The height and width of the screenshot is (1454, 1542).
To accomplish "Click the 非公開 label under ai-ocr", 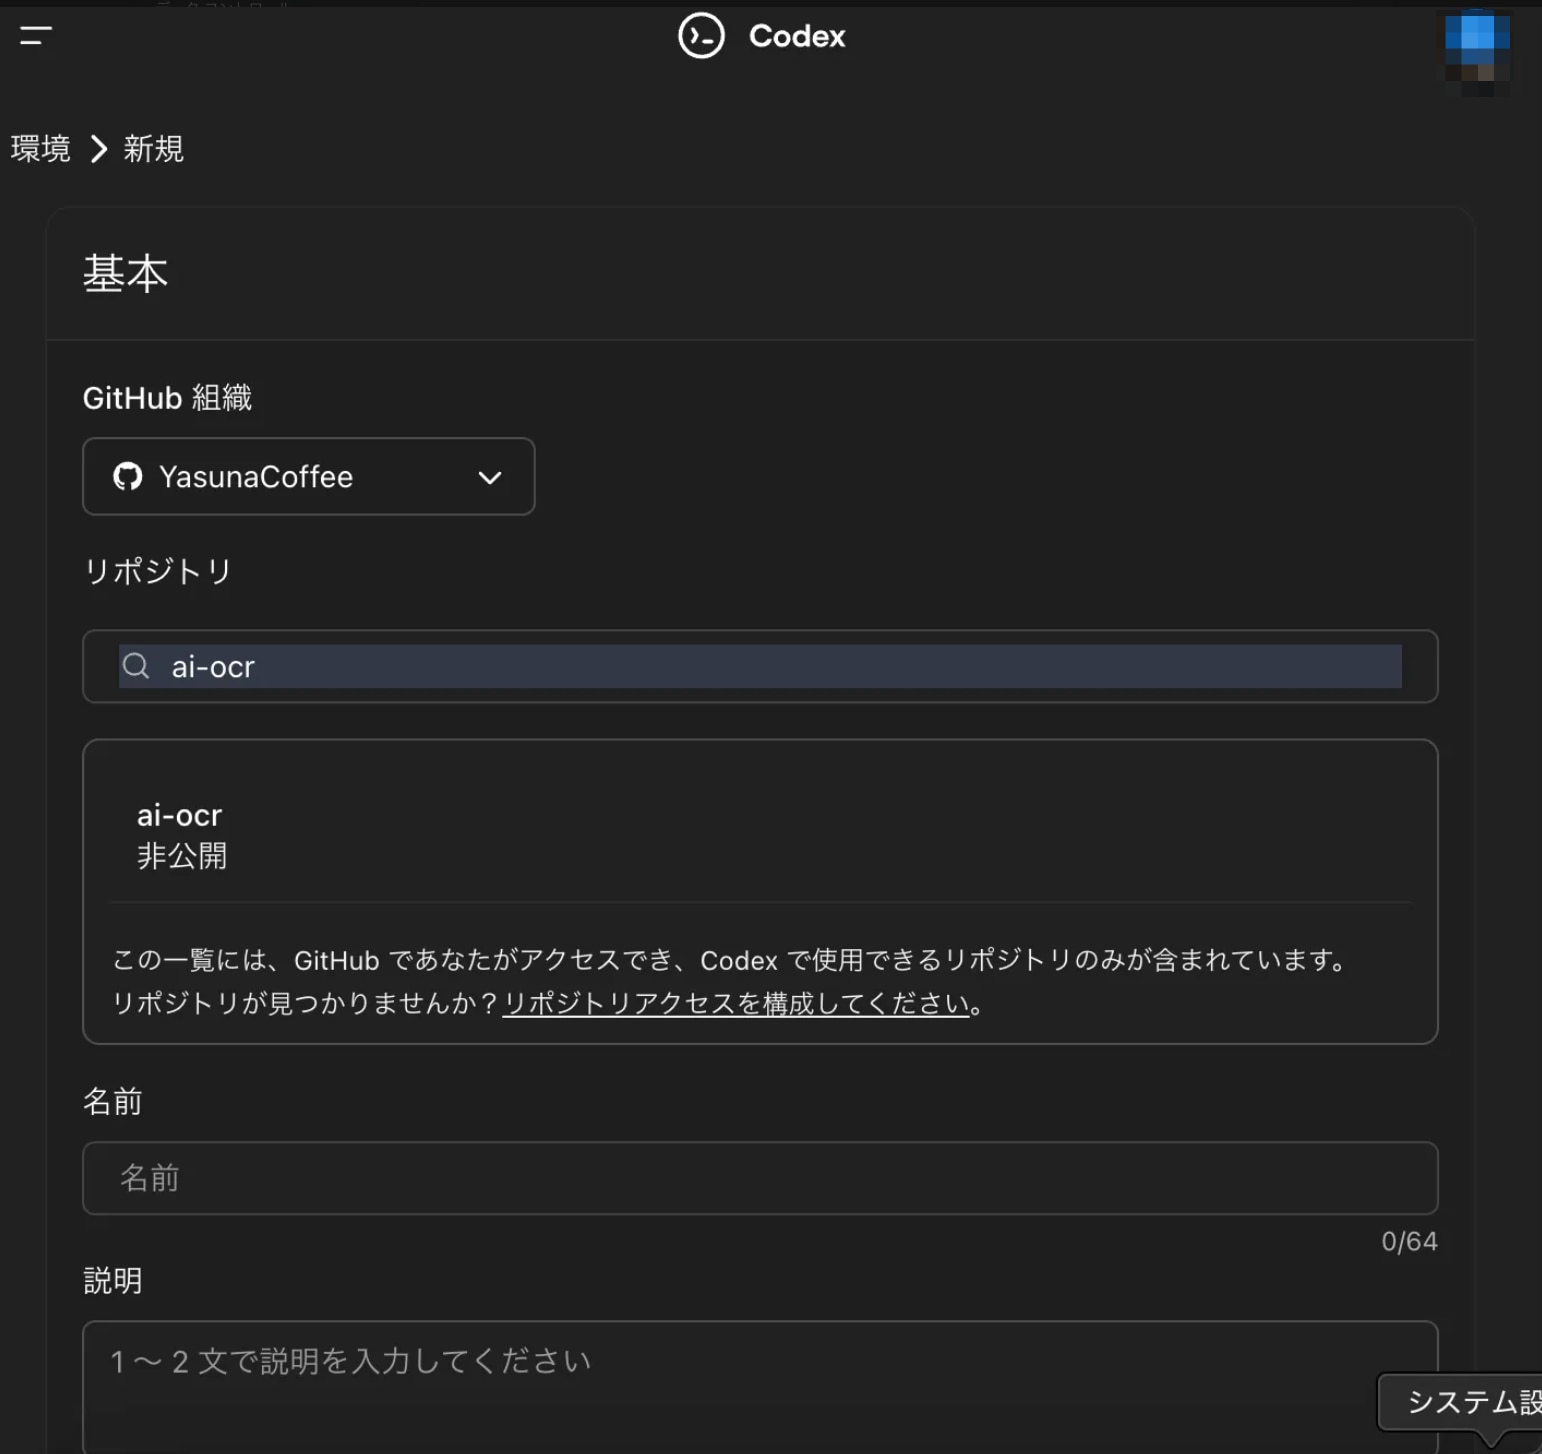I will tap(182, 856).
